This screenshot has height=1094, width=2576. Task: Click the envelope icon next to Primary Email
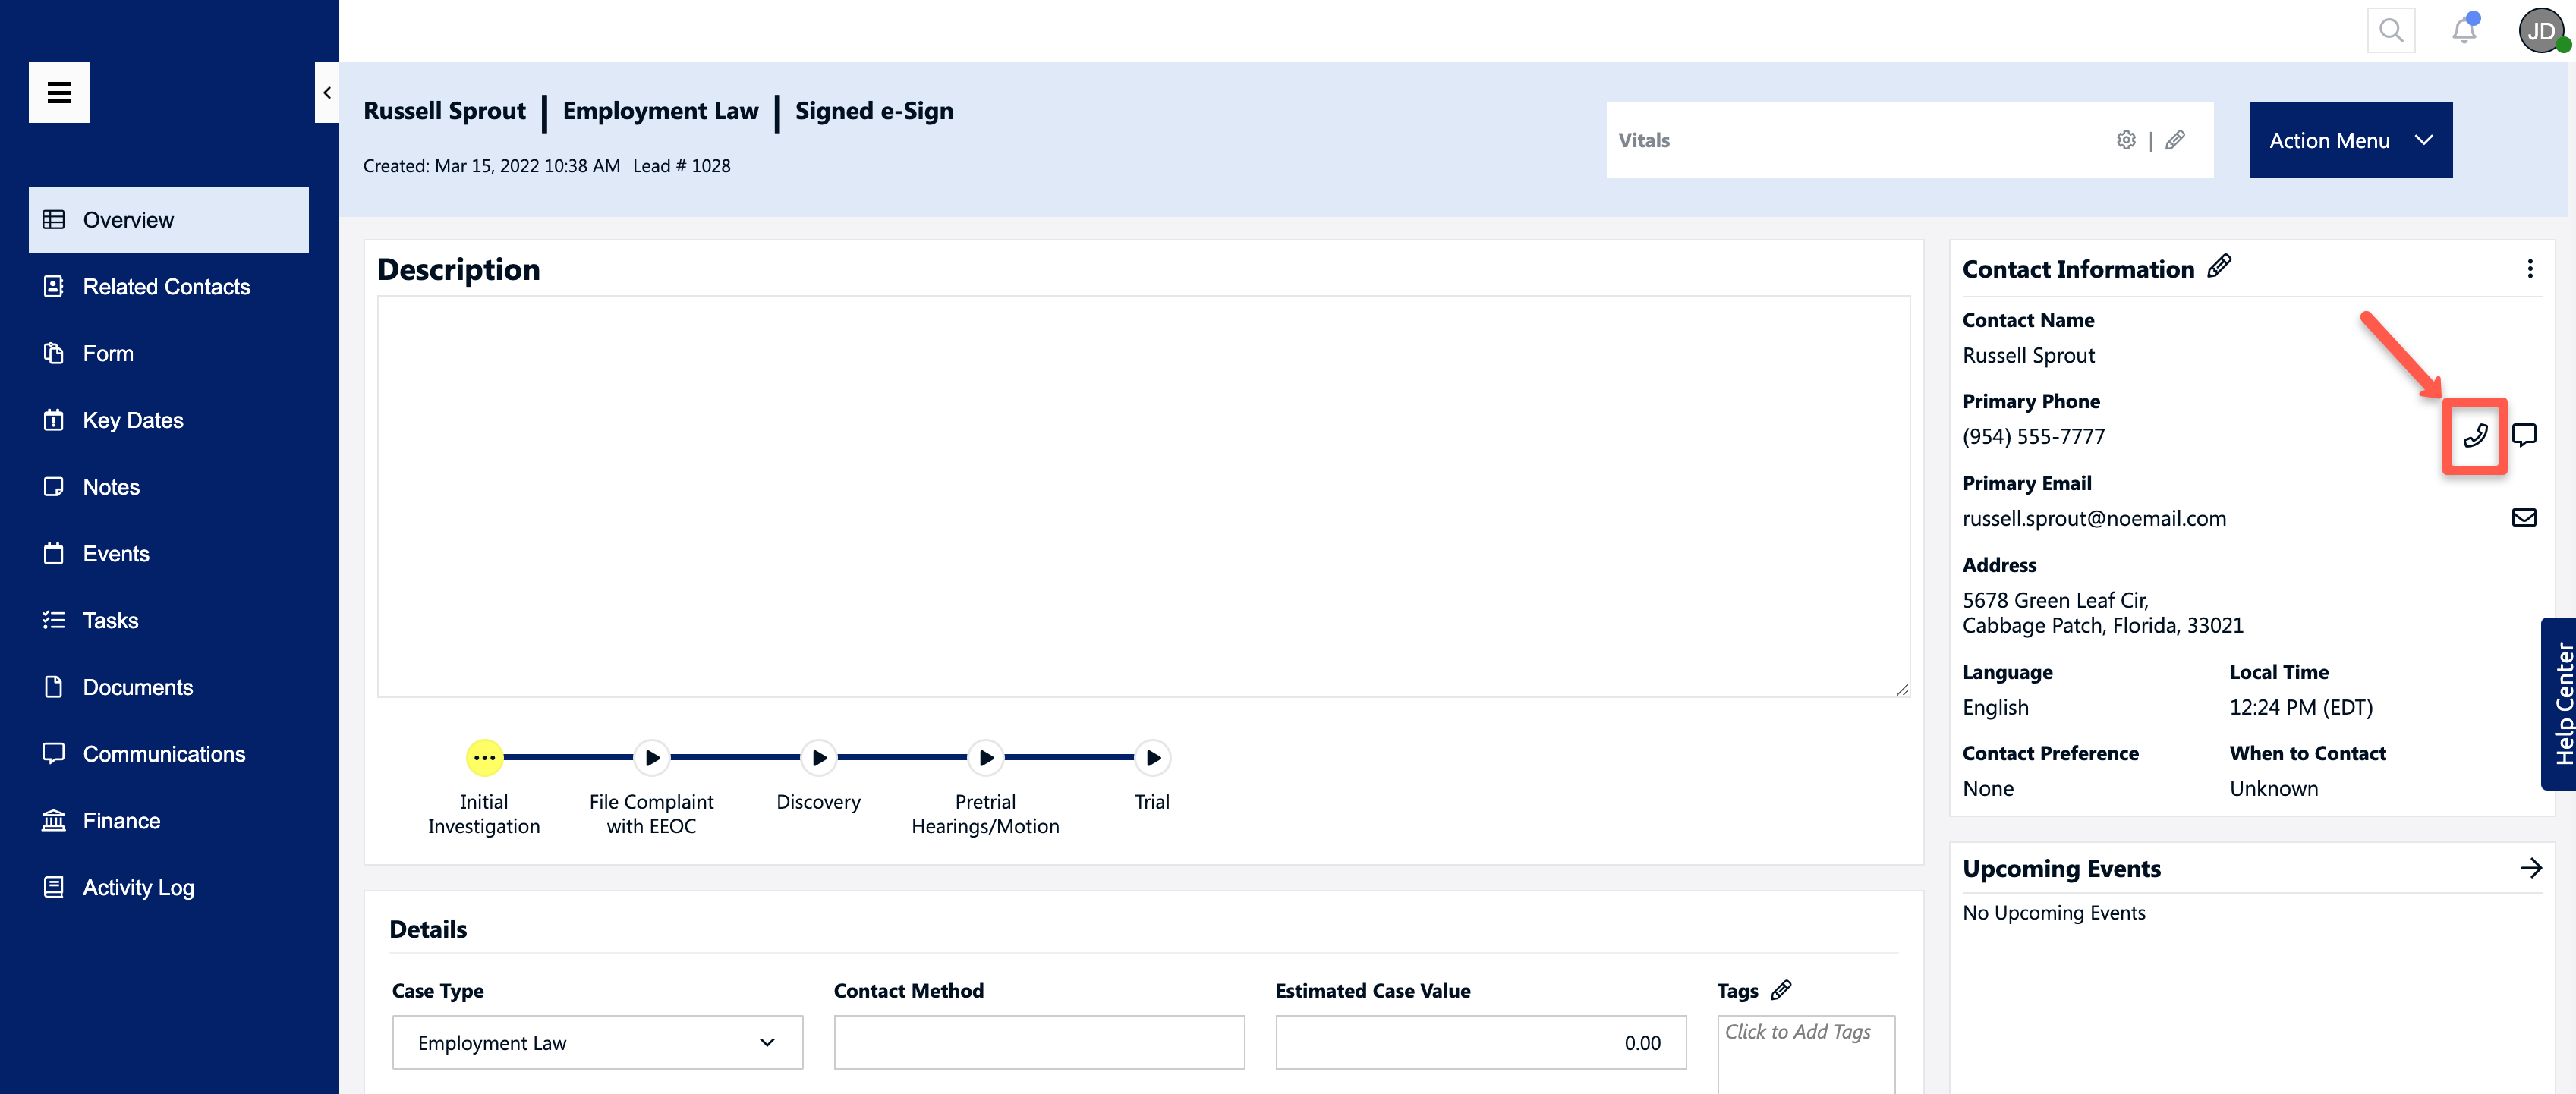2525,517
